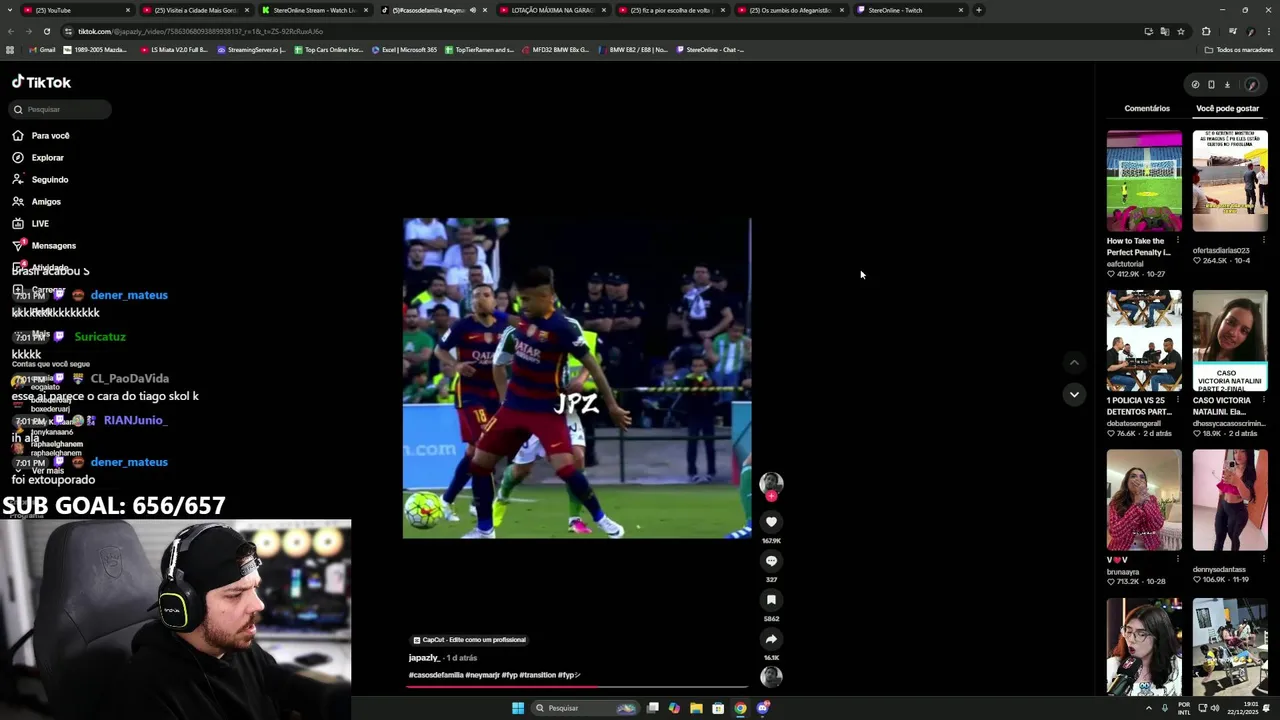Open the coin icon in top pill
This screenshot has height=720, width=1280.
[x=1195, y=85]
